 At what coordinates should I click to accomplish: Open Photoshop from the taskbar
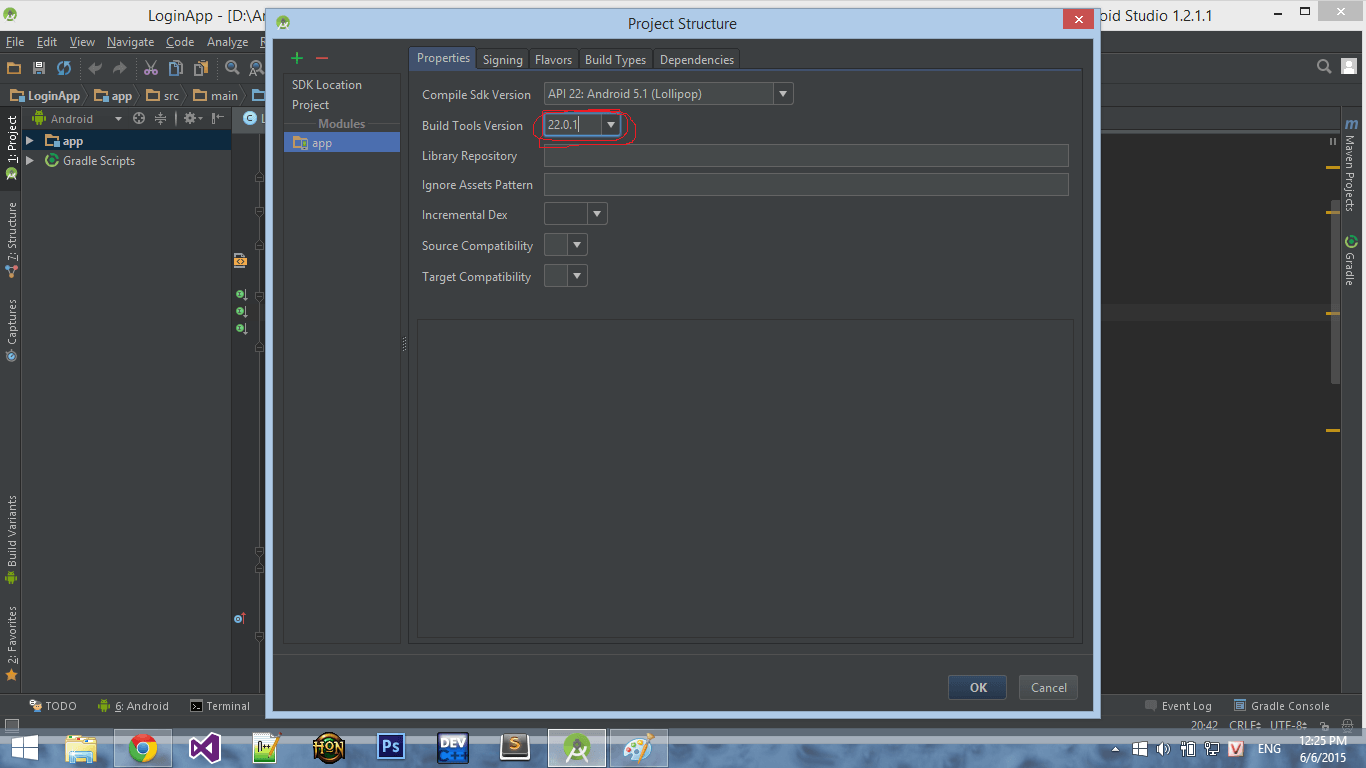(390, 748)
